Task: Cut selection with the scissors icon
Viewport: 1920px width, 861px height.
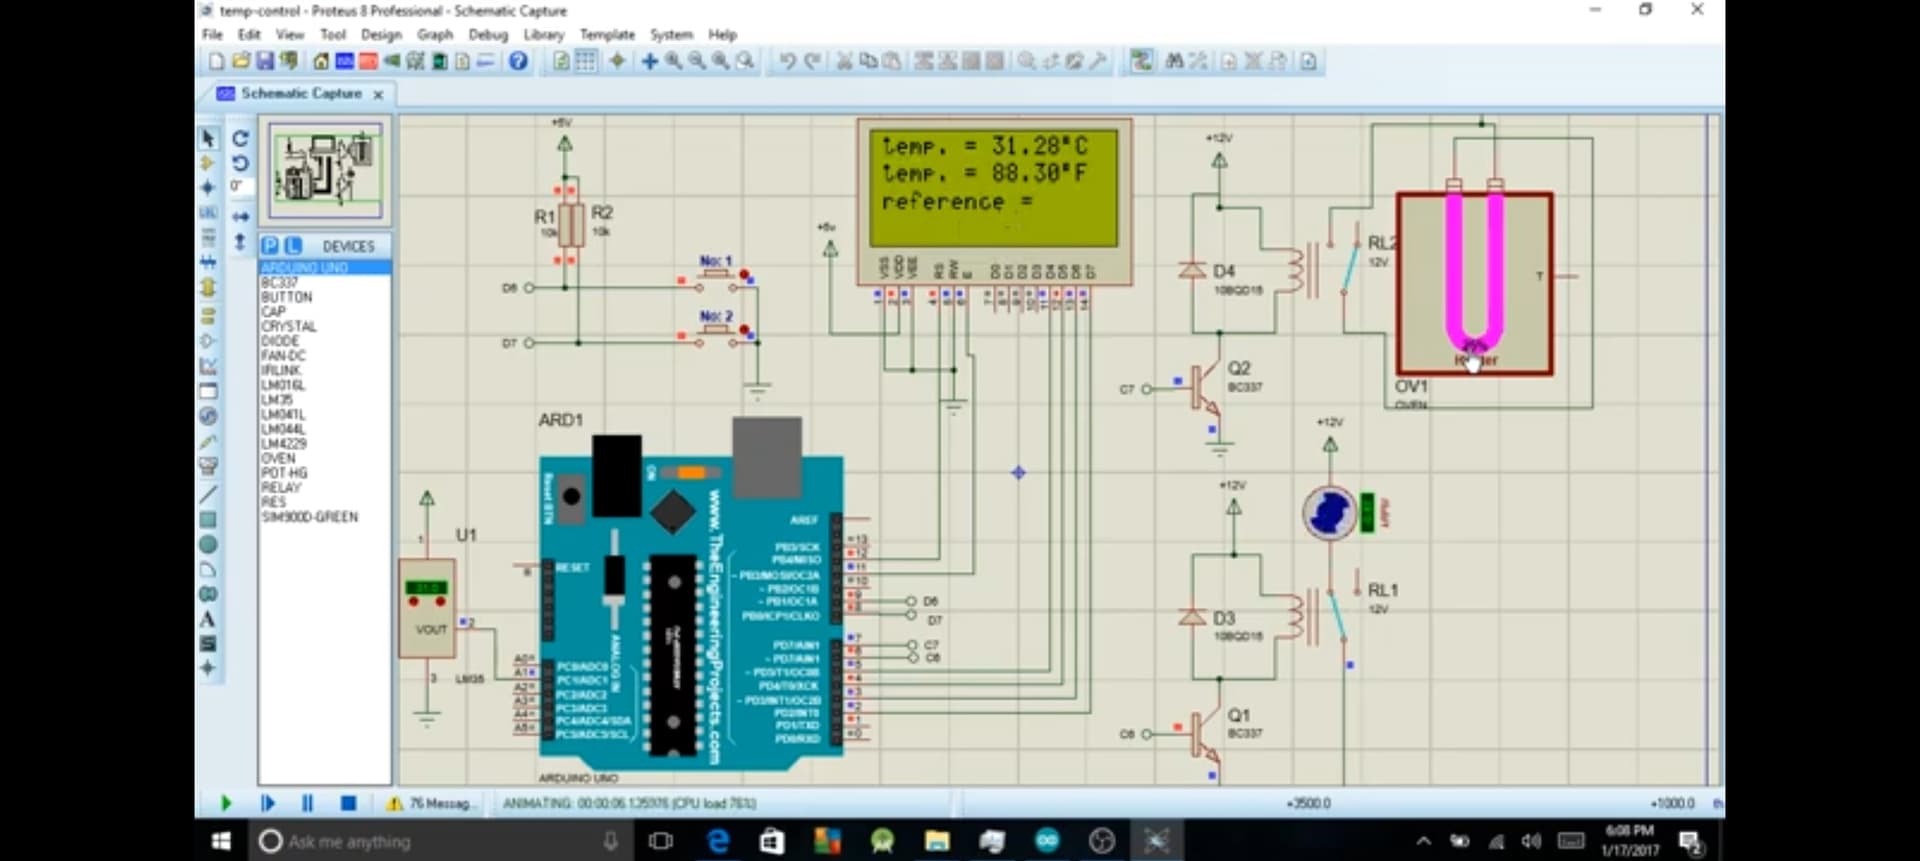Action: (845, 61)
